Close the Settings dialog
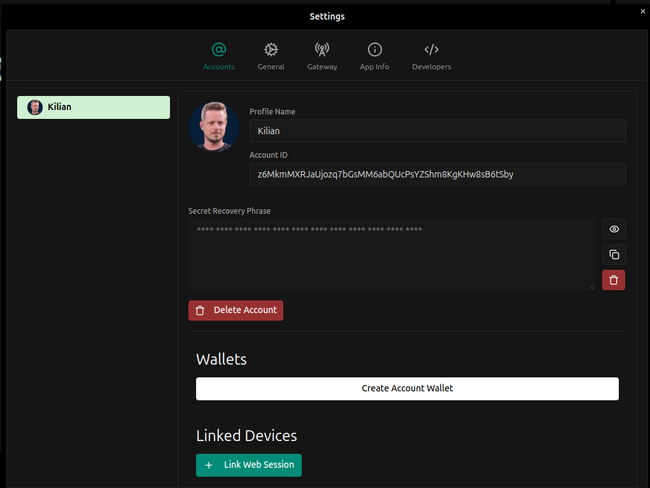The width and height of the screenshot is (650, 488). click(642, 11)
